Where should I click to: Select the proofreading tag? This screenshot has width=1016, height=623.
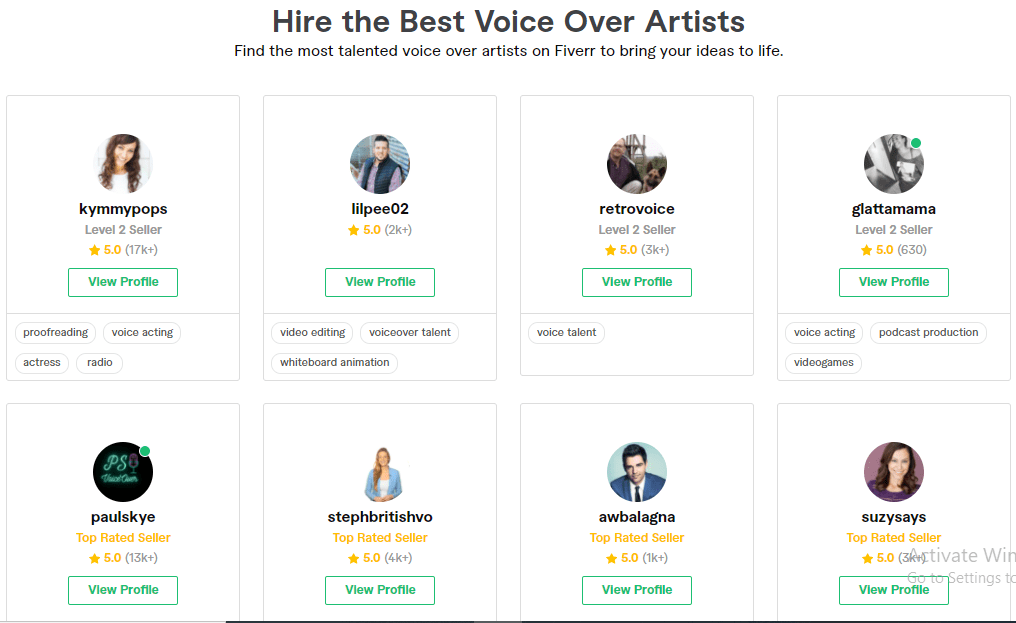click(x=56, y=333)
